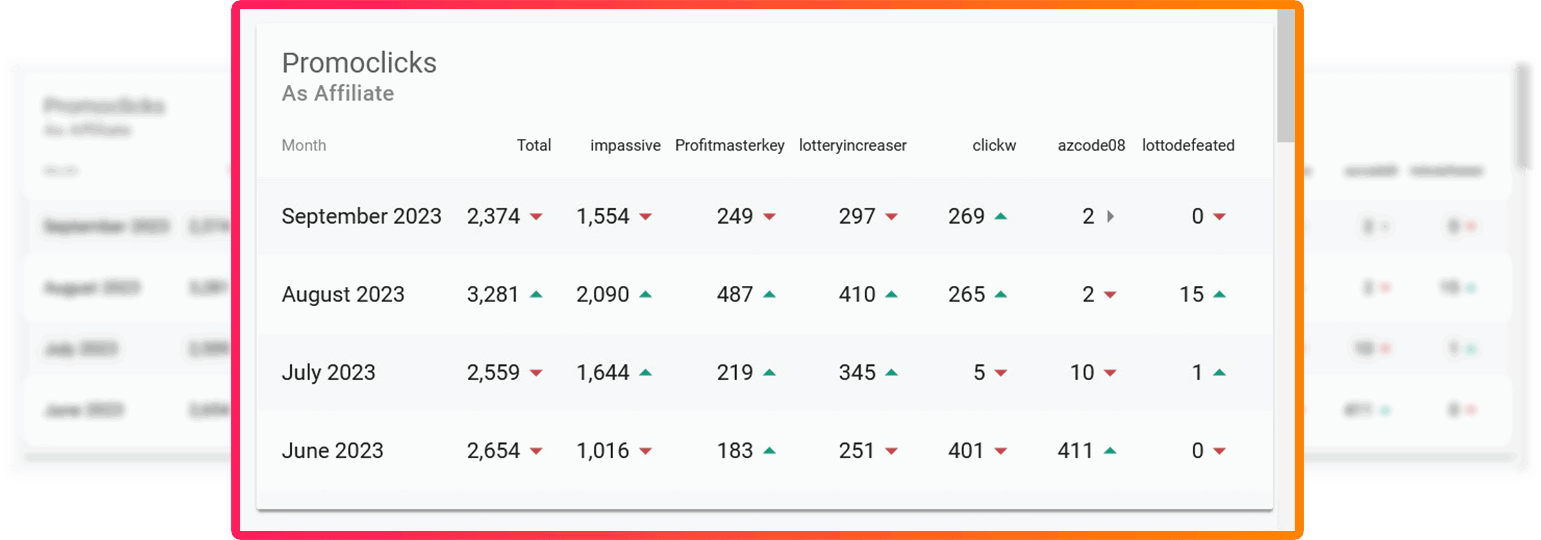The image size is (1541, 540).
Task: Click the lotteryincreaser column header
Action: [853, 145]
